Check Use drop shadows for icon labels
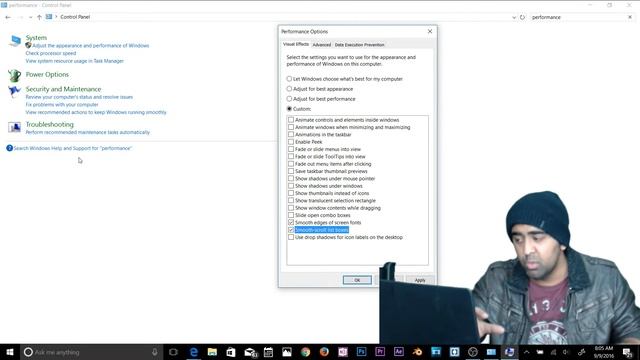Screen dimensions: 640x360 click(291, 237)
